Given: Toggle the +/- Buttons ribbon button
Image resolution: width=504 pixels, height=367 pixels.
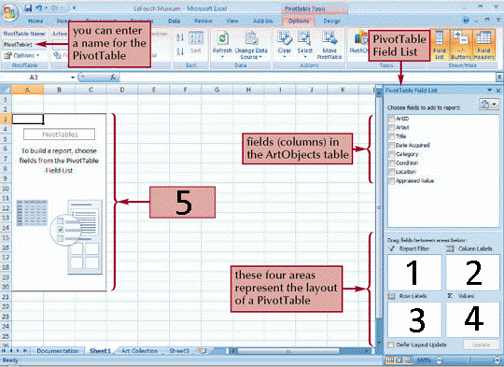Looking at the screenshot, I should [x=461, y=45].
